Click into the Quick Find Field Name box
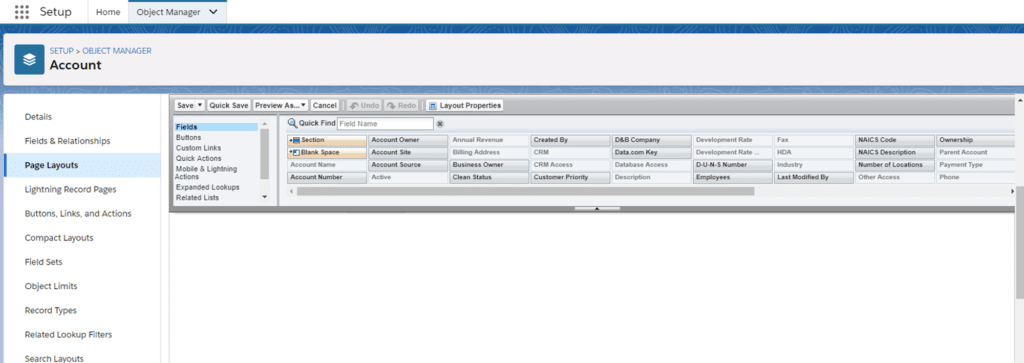The image size is (1024, 363). 385,123
